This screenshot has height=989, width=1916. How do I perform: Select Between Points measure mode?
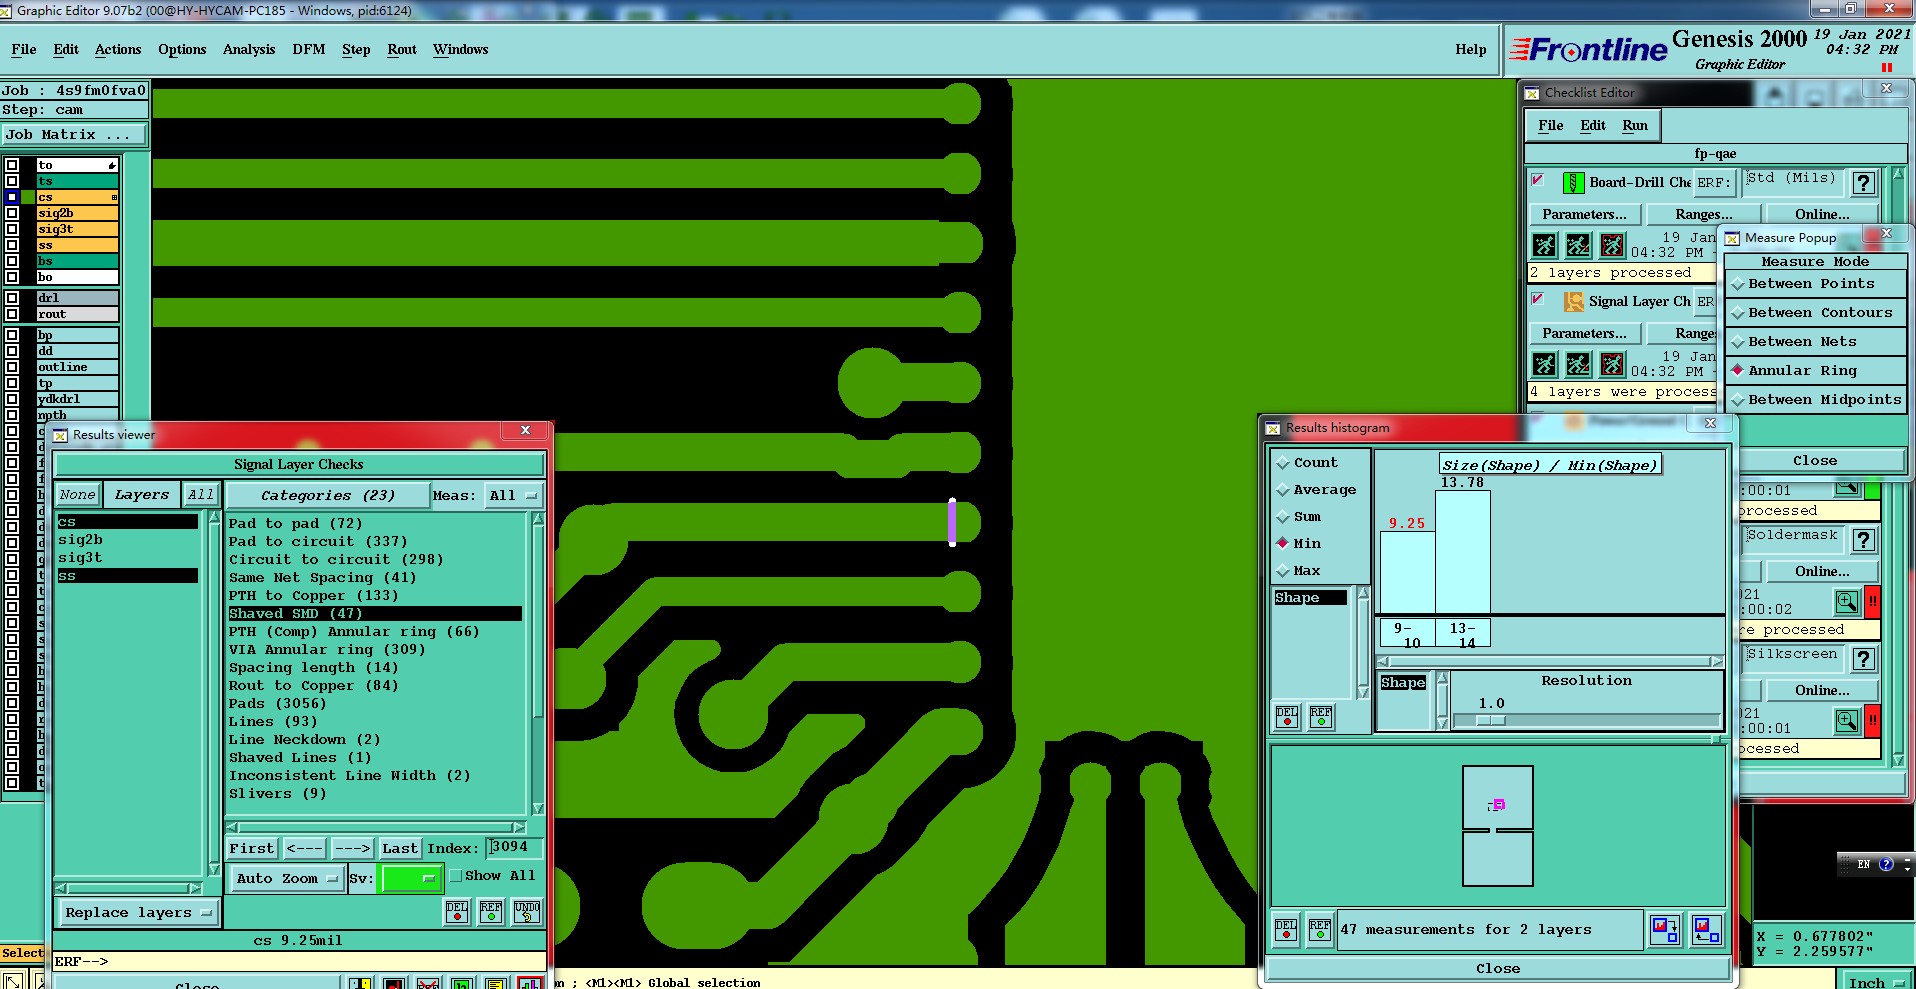click(x=1814, y=284)
